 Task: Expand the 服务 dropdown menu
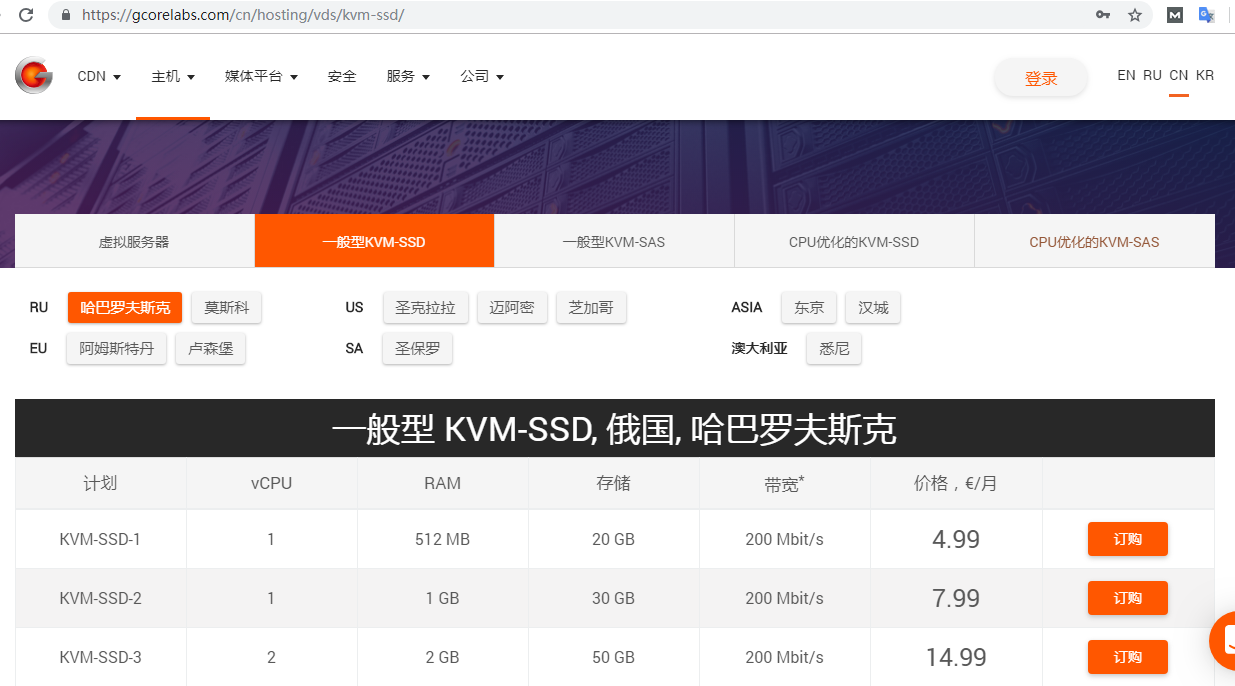point(408,76)
